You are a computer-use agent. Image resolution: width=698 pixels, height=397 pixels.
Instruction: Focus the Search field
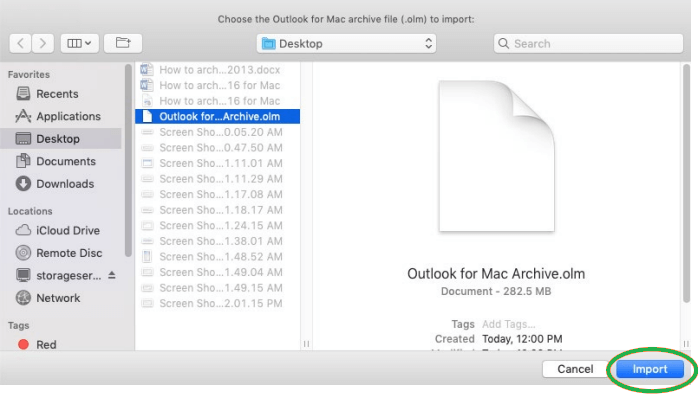588,44
